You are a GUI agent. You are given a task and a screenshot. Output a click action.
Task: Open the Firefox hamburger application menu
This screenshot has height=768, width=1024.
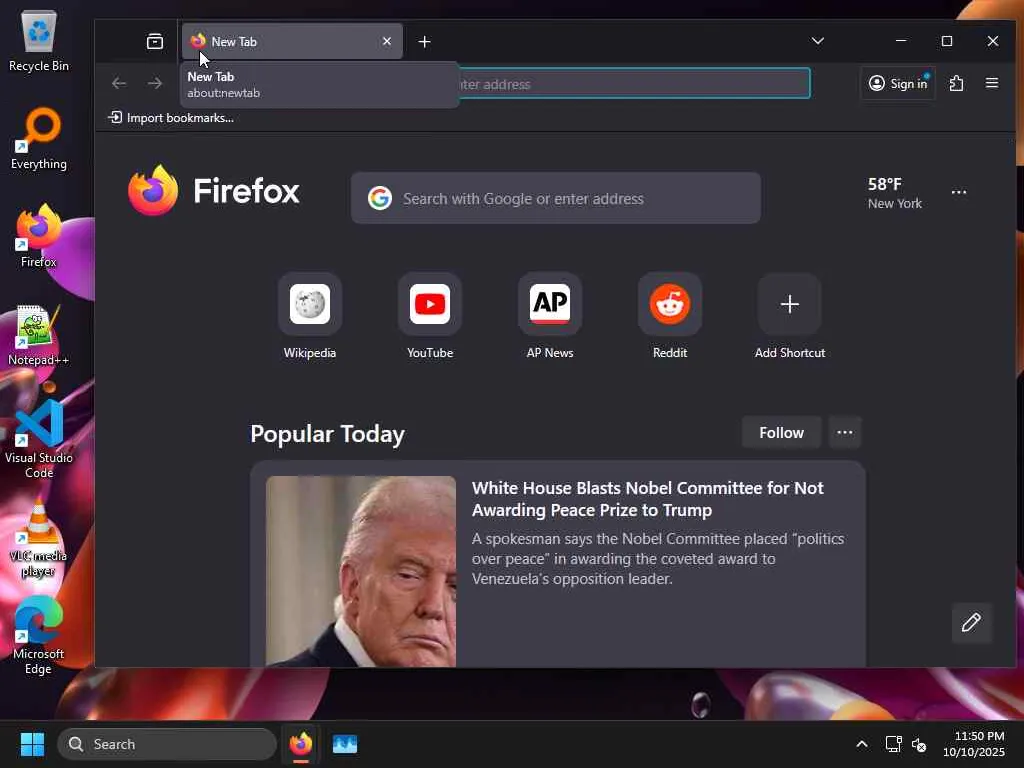click(x=991, y=83)
